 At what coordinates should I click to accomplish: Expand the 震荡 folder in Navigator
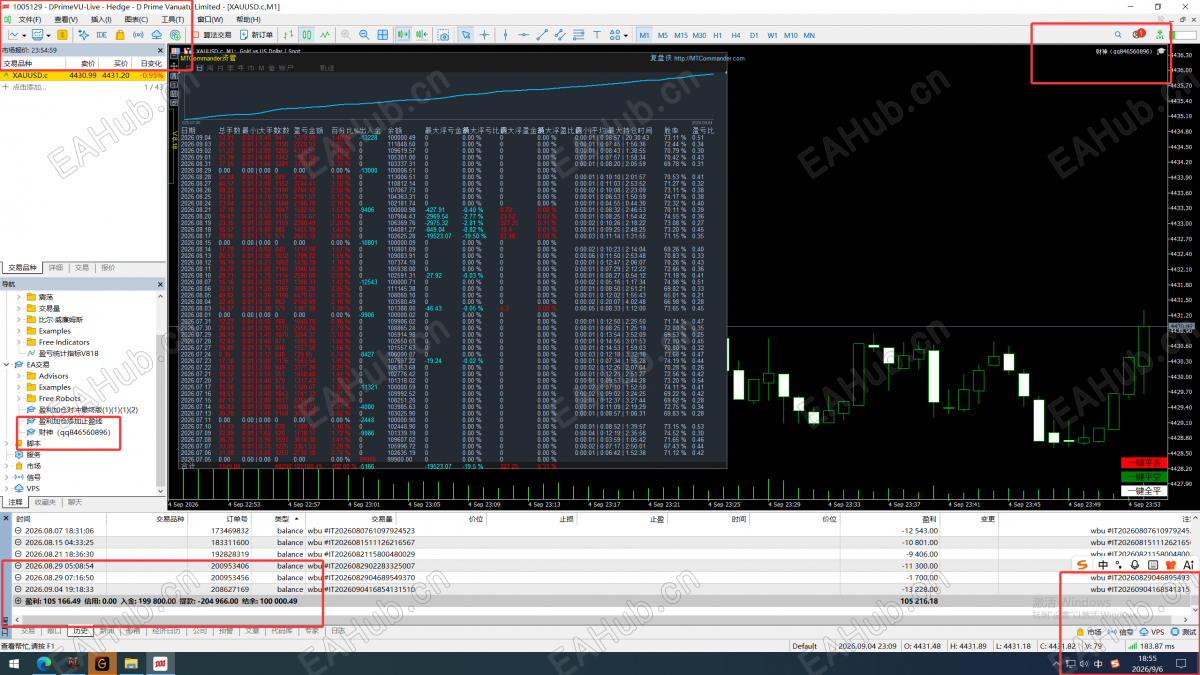coord(19,297)
